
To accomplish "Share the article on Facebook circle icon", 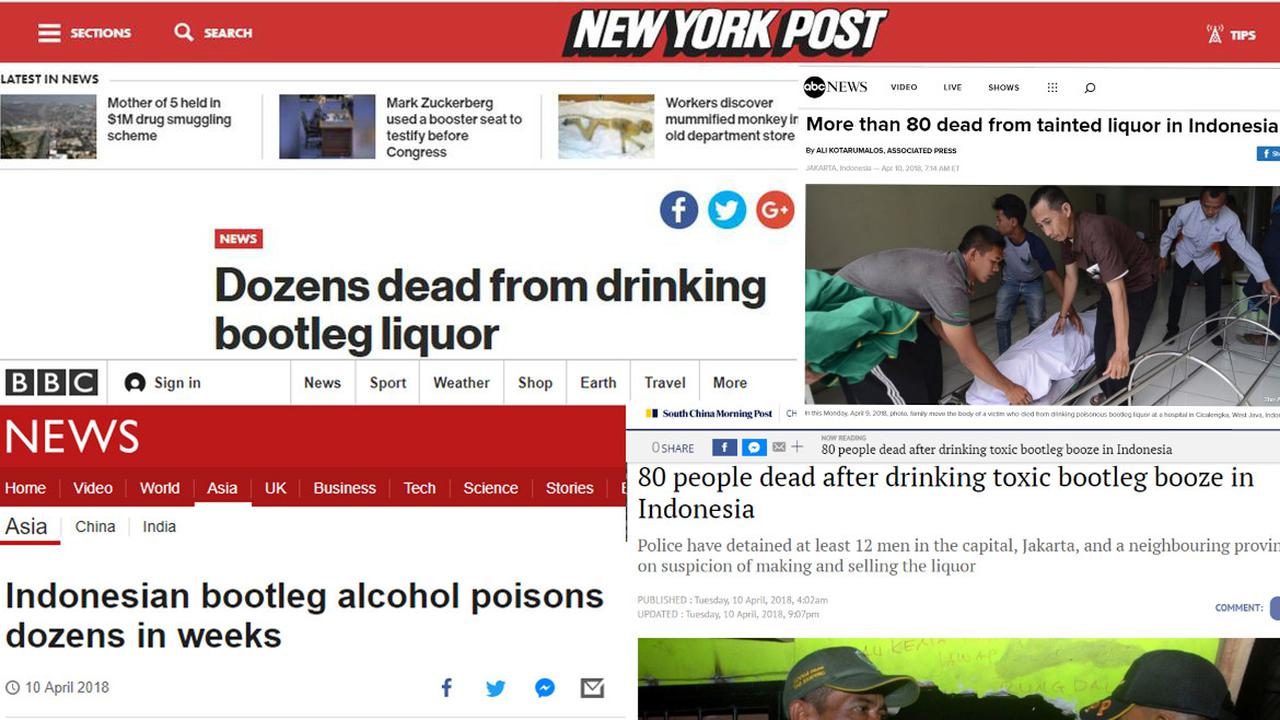I will (x=679, y=210).
